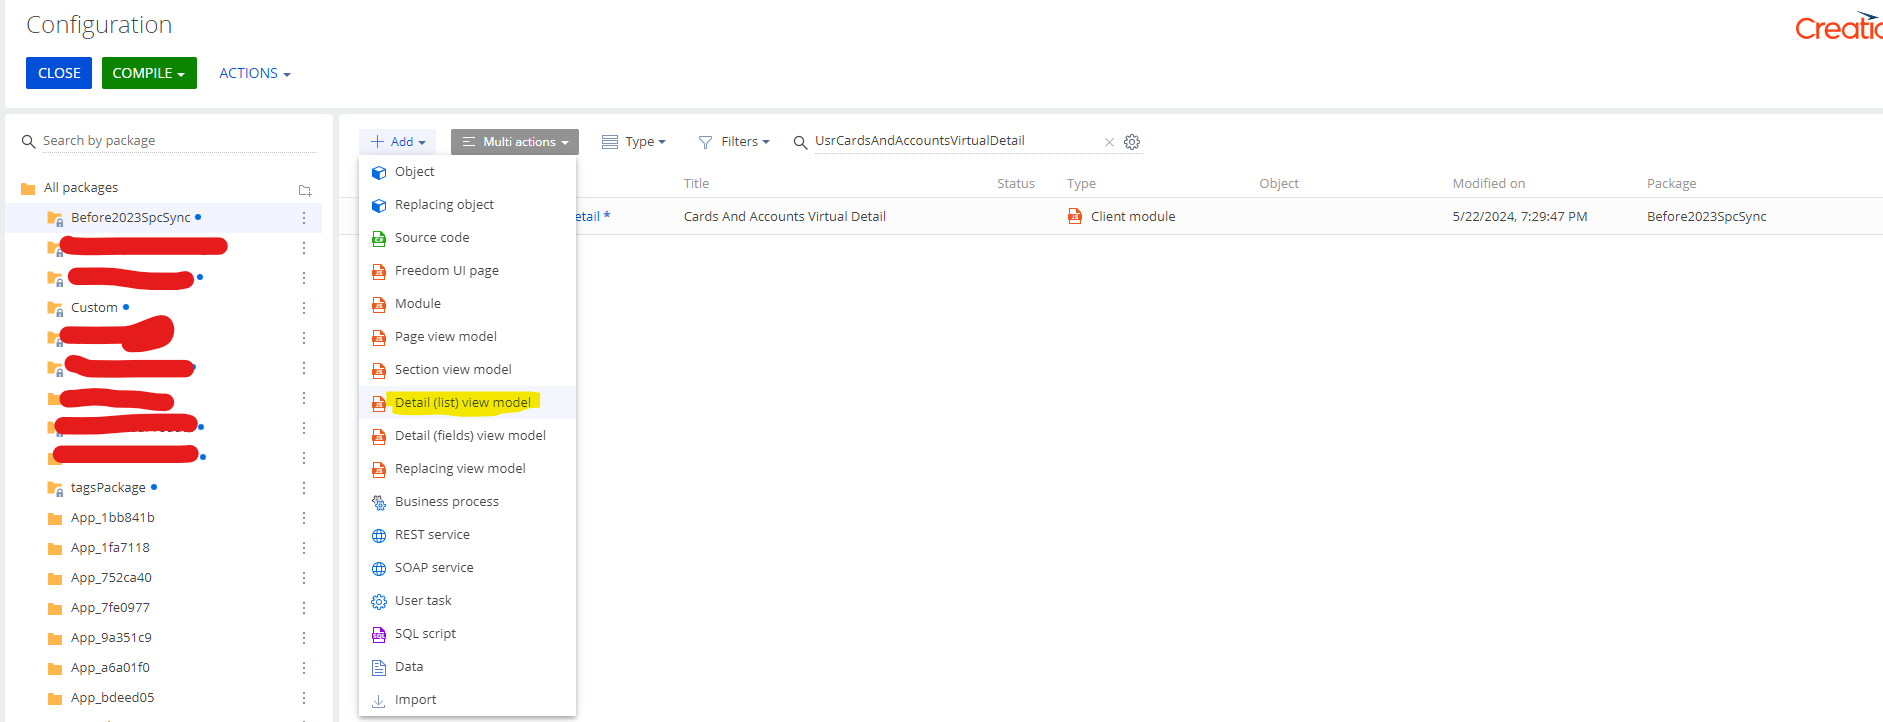The height and width of the screenshot is (722, 1883).
Task: Choose Import from the Add menu
Action: pyautogui.click(x=467, y=700)
